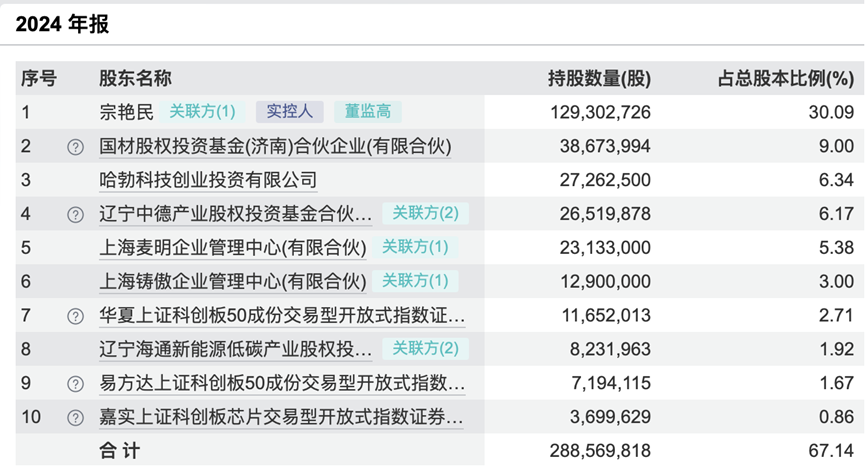865x466 pixels.
Task: Click the help icon beside 国材股权投资基金
Action: coord(76,147)
